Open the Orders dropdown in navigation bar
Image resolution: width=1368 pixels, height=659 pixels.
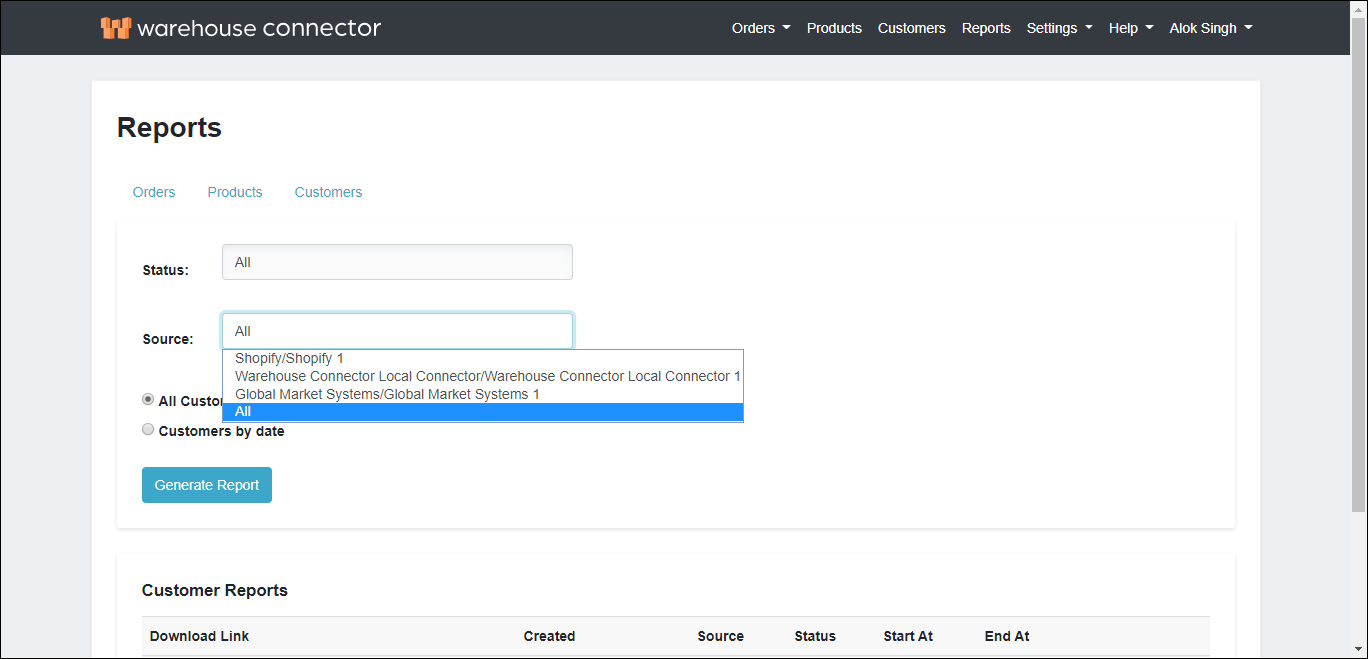pos(753,28)
